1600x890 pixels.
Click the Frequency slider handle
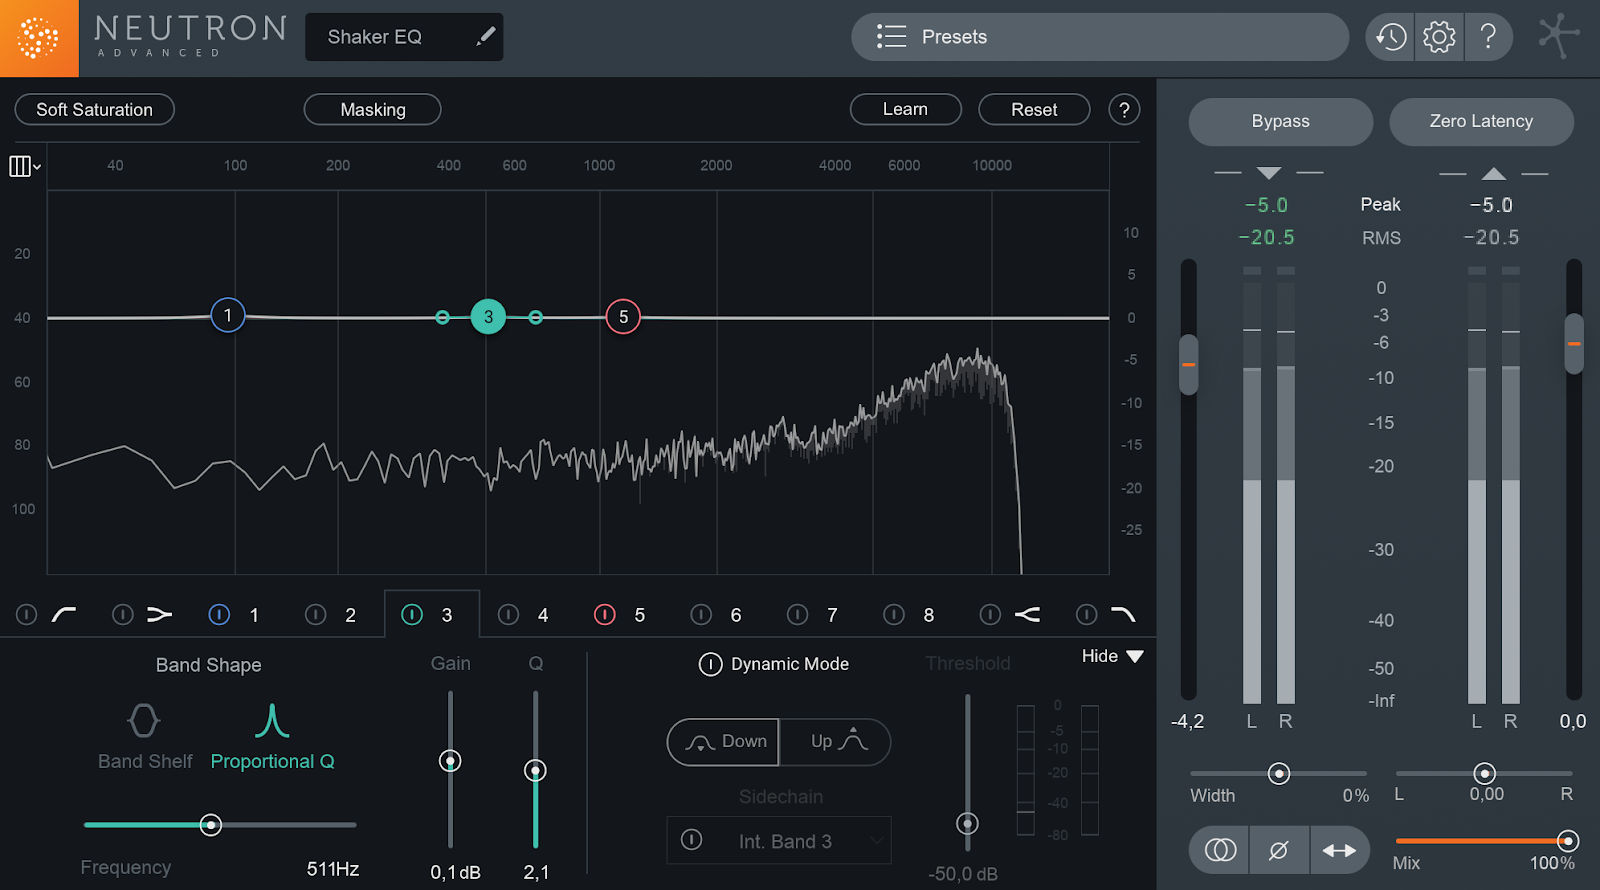pyautogui.click(x=210, y=825)
